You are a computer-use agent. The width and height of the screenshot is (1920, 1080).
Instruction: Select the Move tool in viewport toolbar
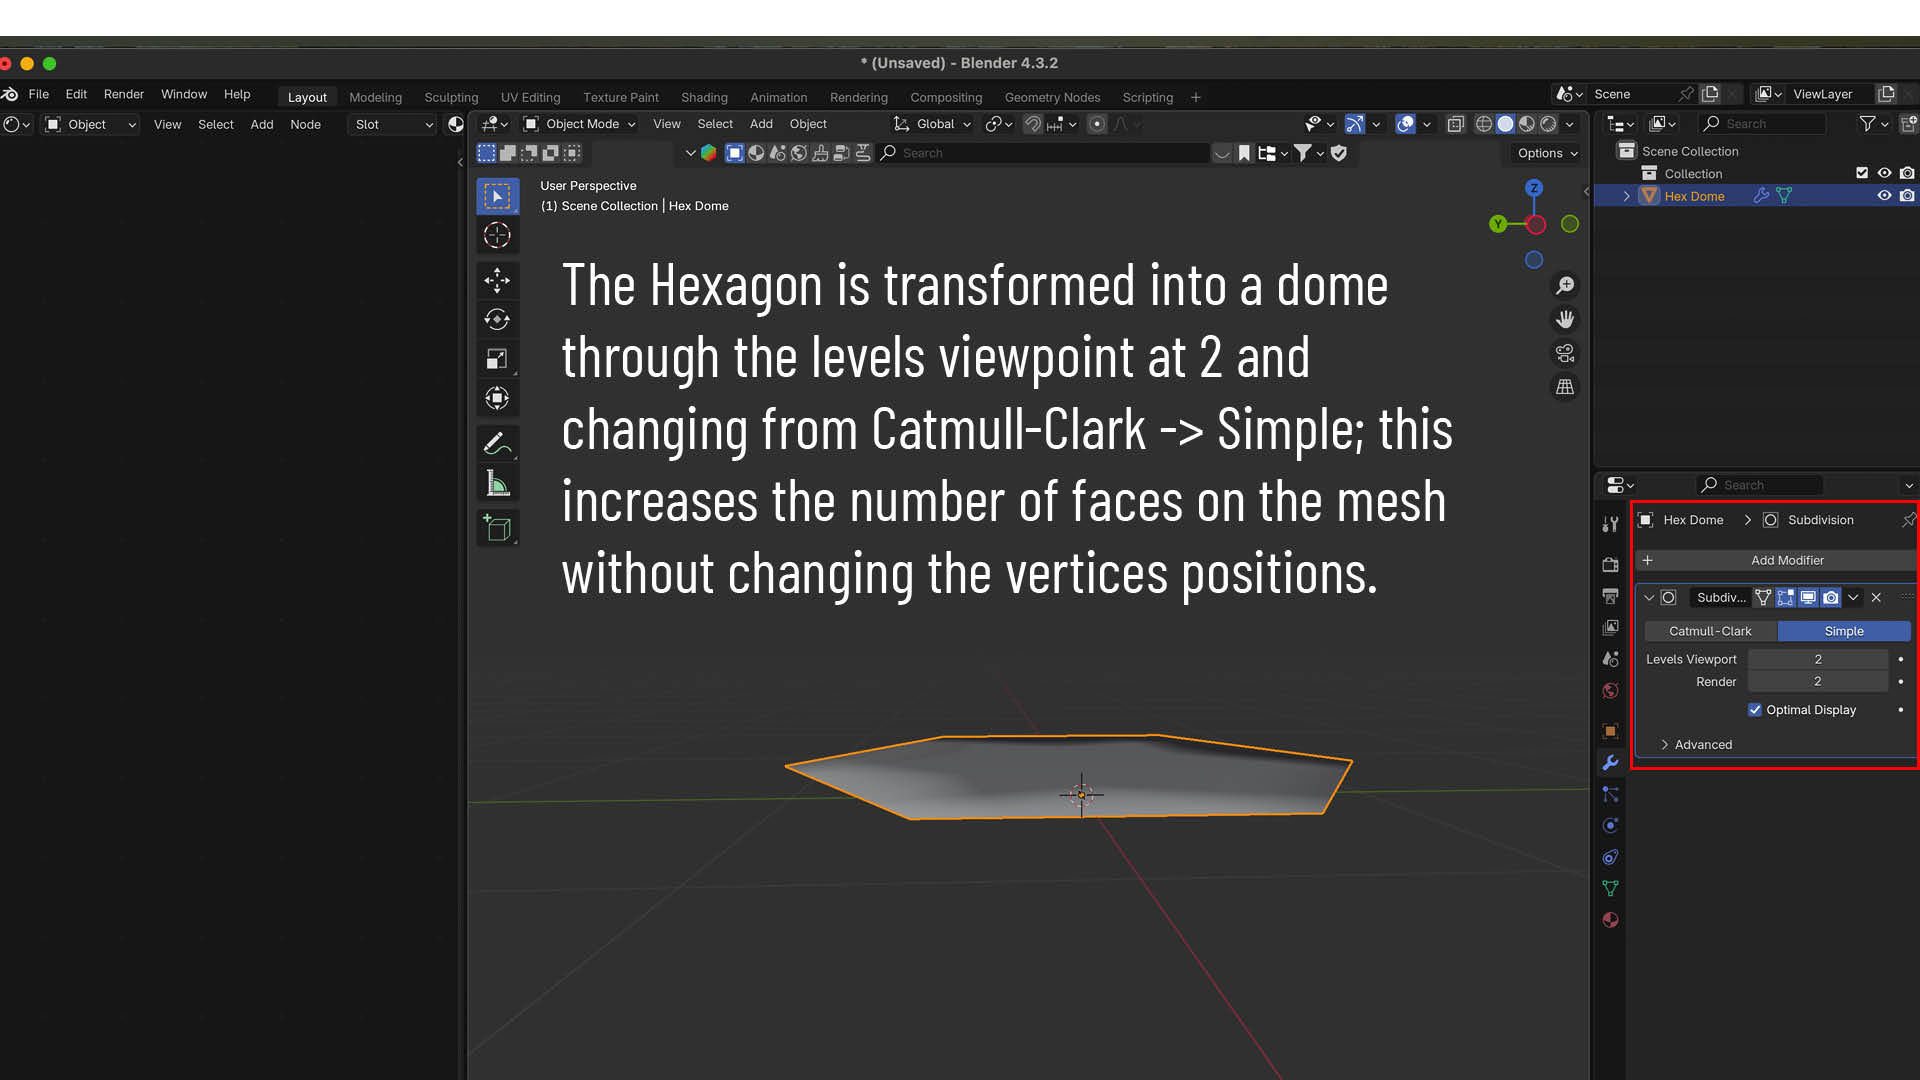(497, 280)
